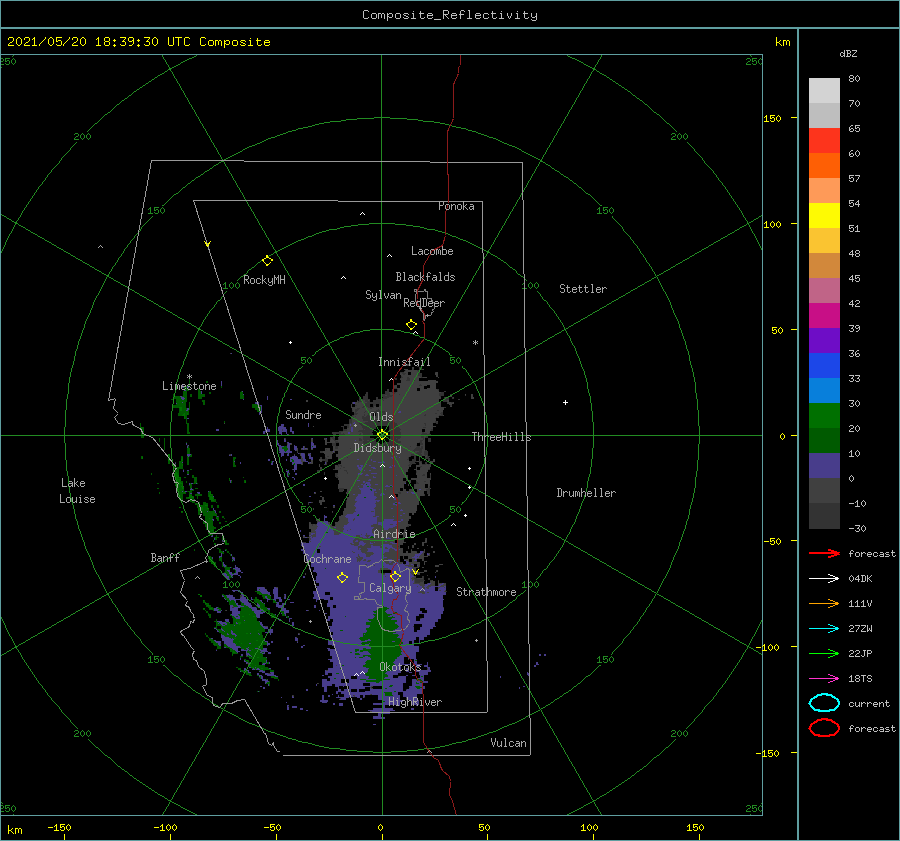Select the yellow diamond marker beside RockyMH

click(267, 261)
